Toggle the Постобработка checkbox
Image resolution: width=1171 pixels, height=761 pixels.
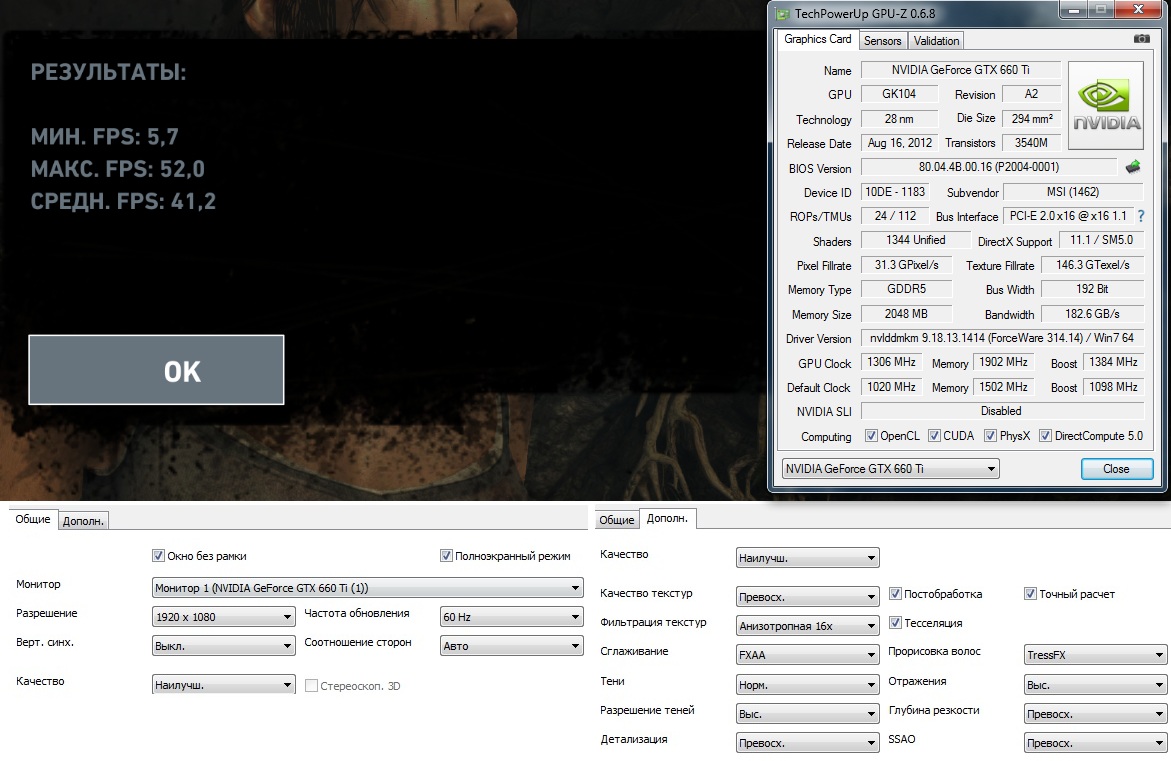coord(895,594)
